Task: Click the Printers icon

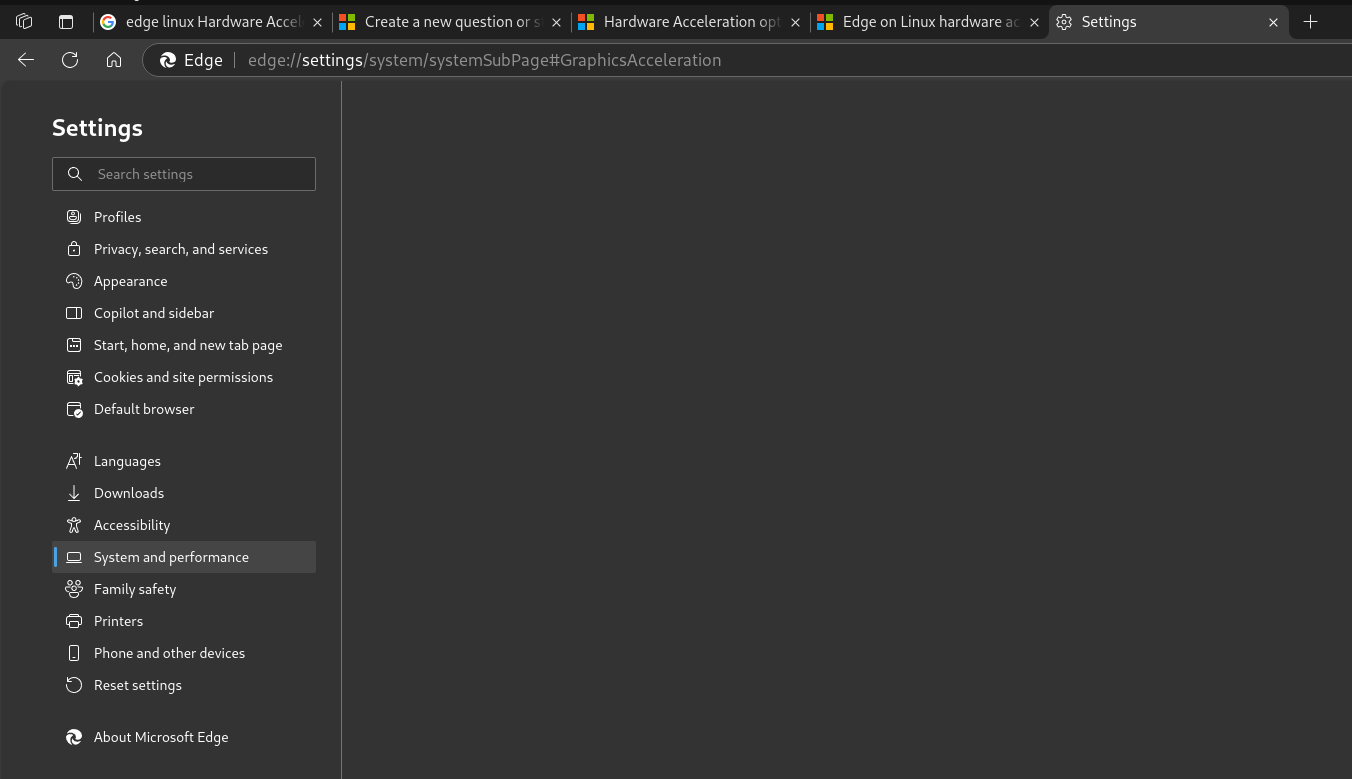Action: click(x=74, y=621)
